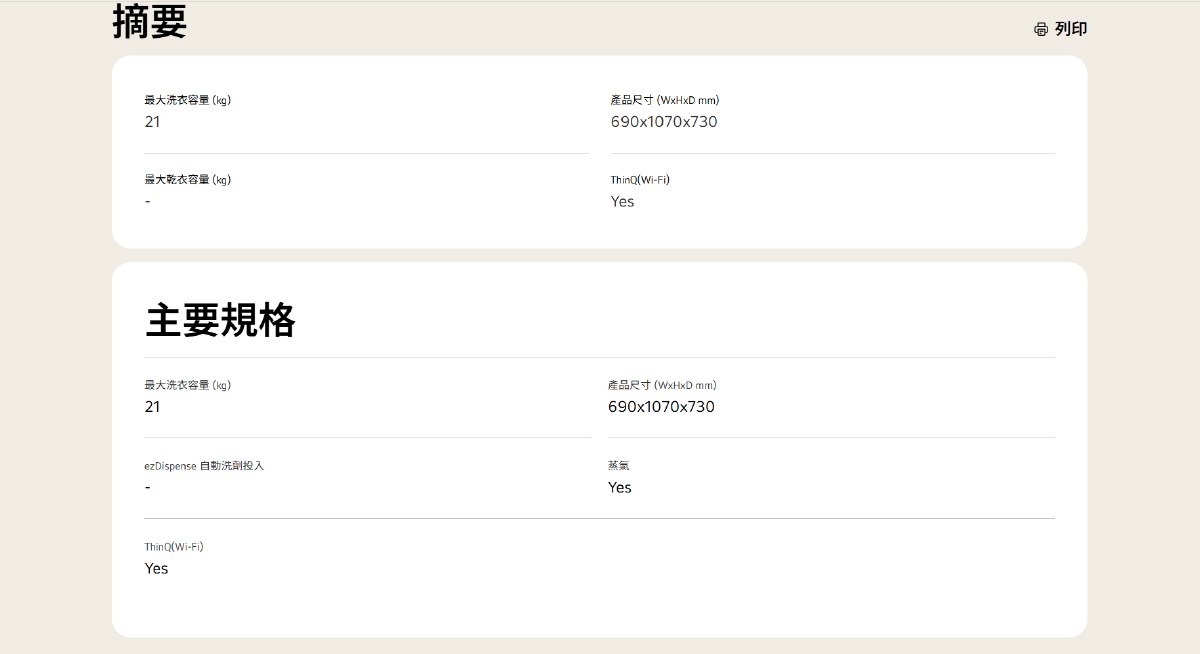Select 產品尺寸 label under 主要規格
Viewport: 1200px width, 654px height.
661,385
